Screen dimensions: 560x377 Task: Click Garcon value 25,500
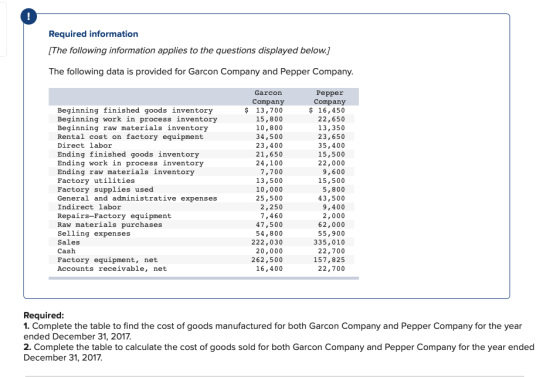[269, 198]
